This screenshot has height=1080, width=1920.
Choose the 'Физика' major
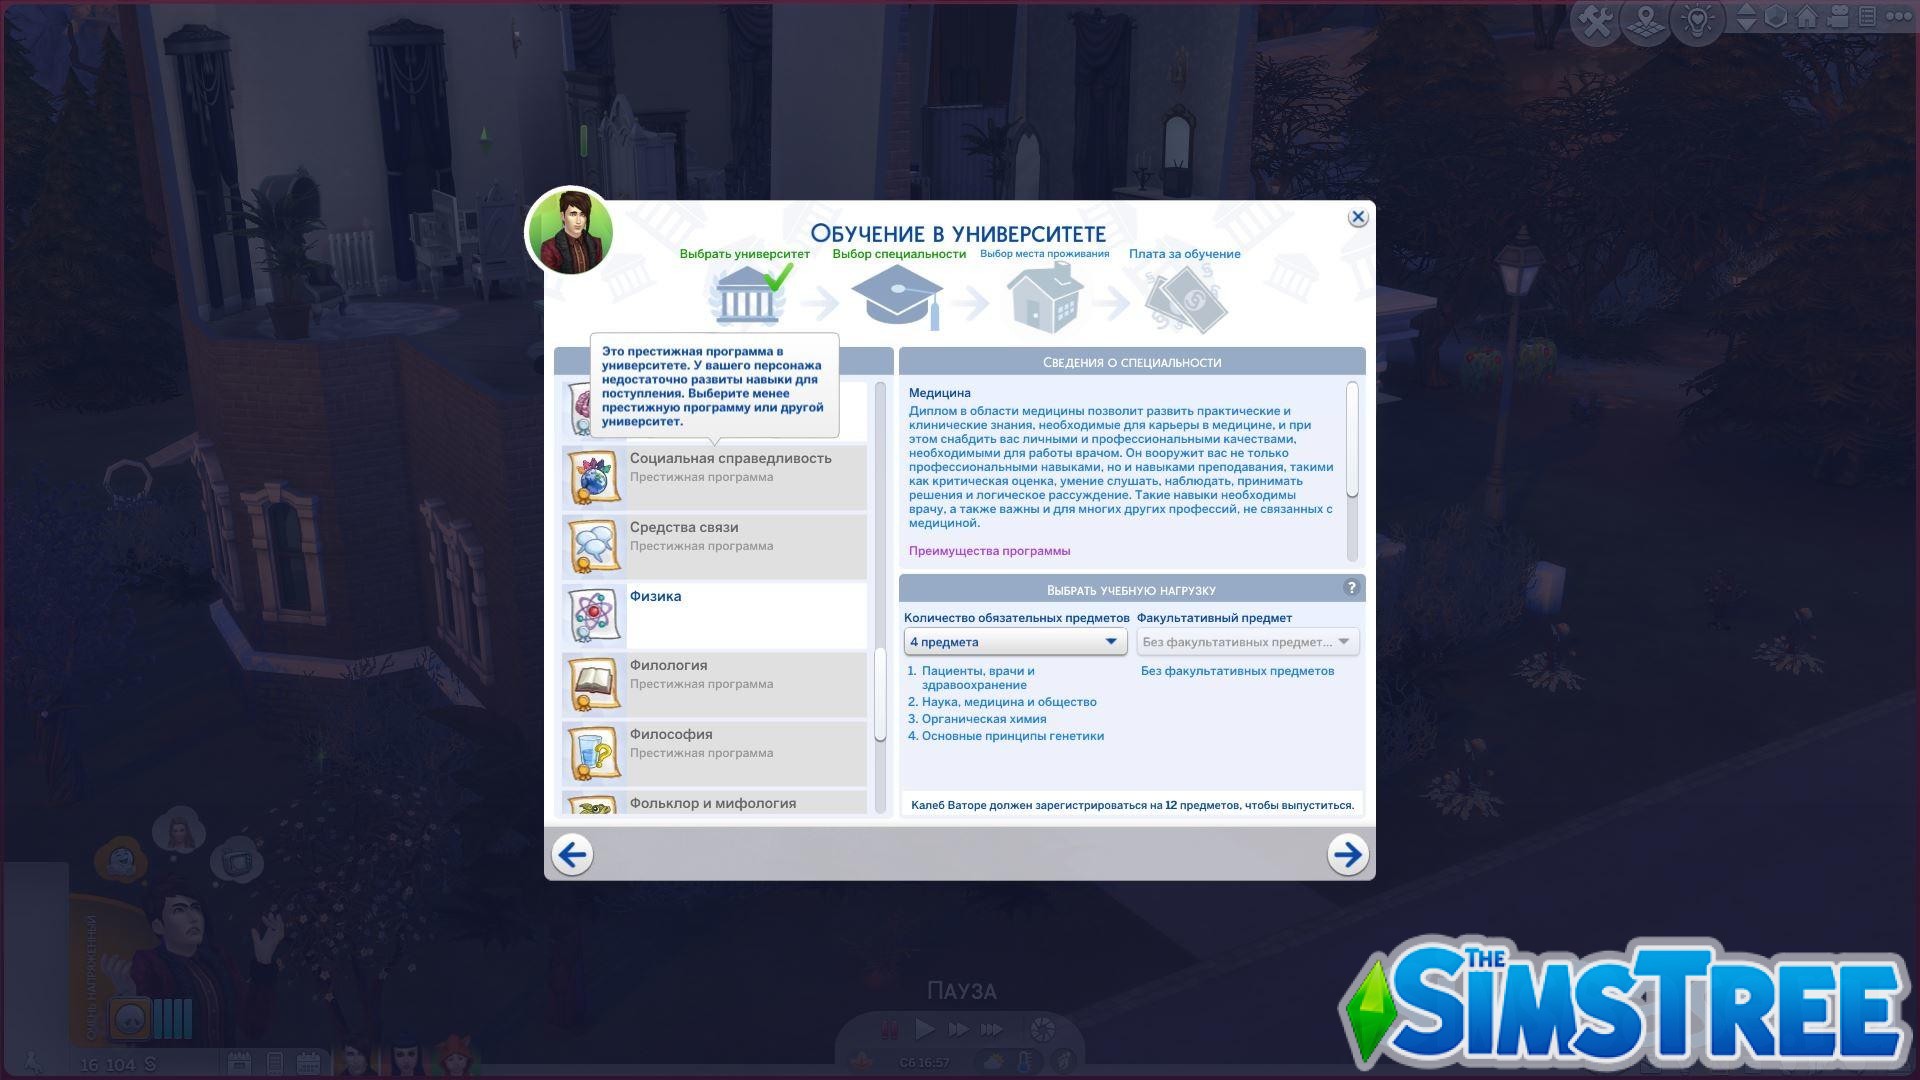pyautogui.click(x=714, y=615)
